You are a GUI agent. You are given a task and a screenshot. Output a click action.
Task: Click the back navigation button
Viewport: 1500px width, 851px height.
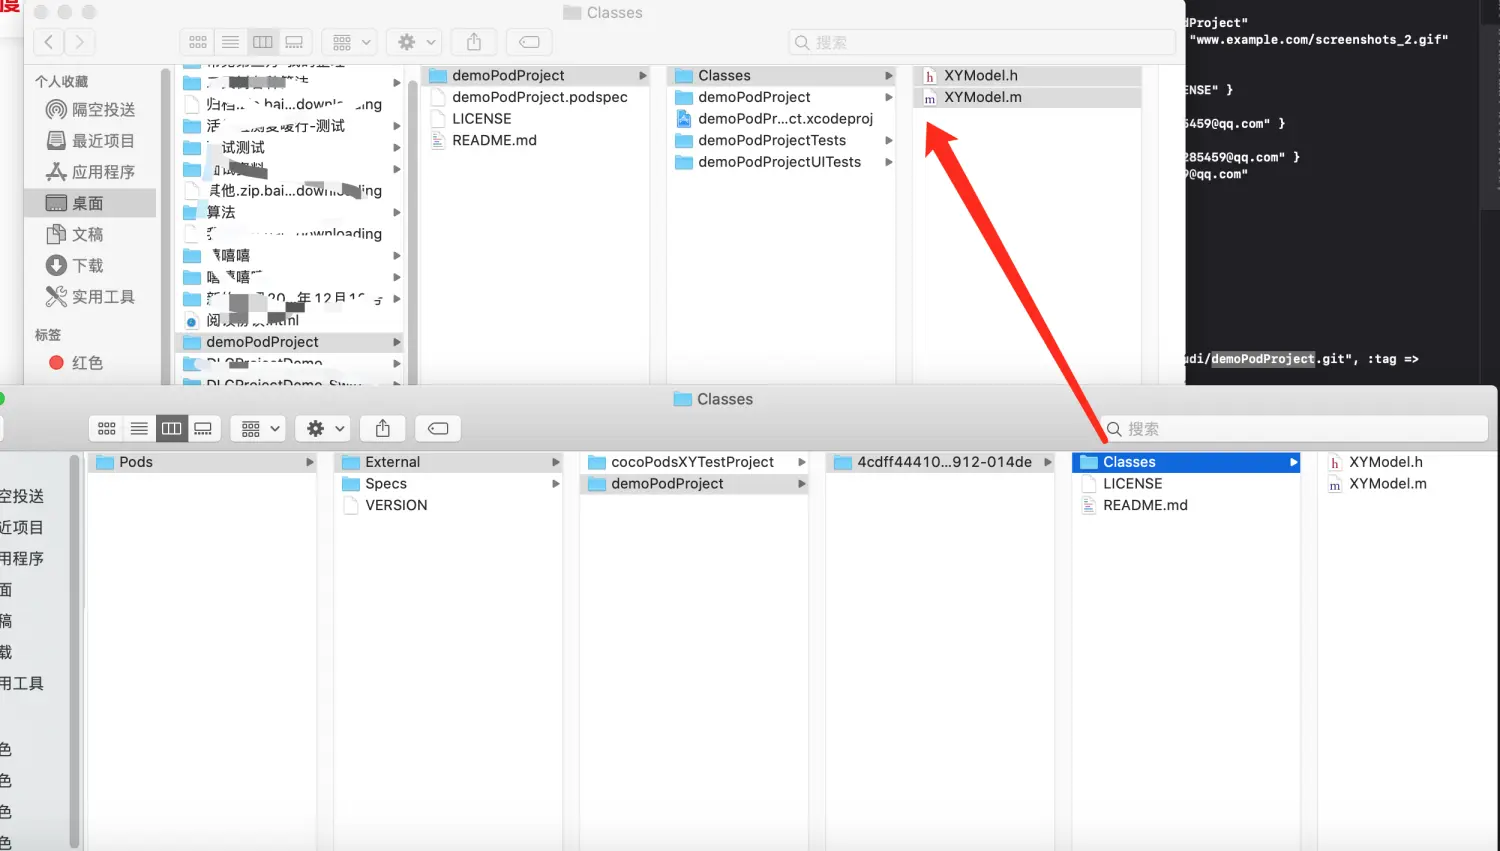pos(49,42)
